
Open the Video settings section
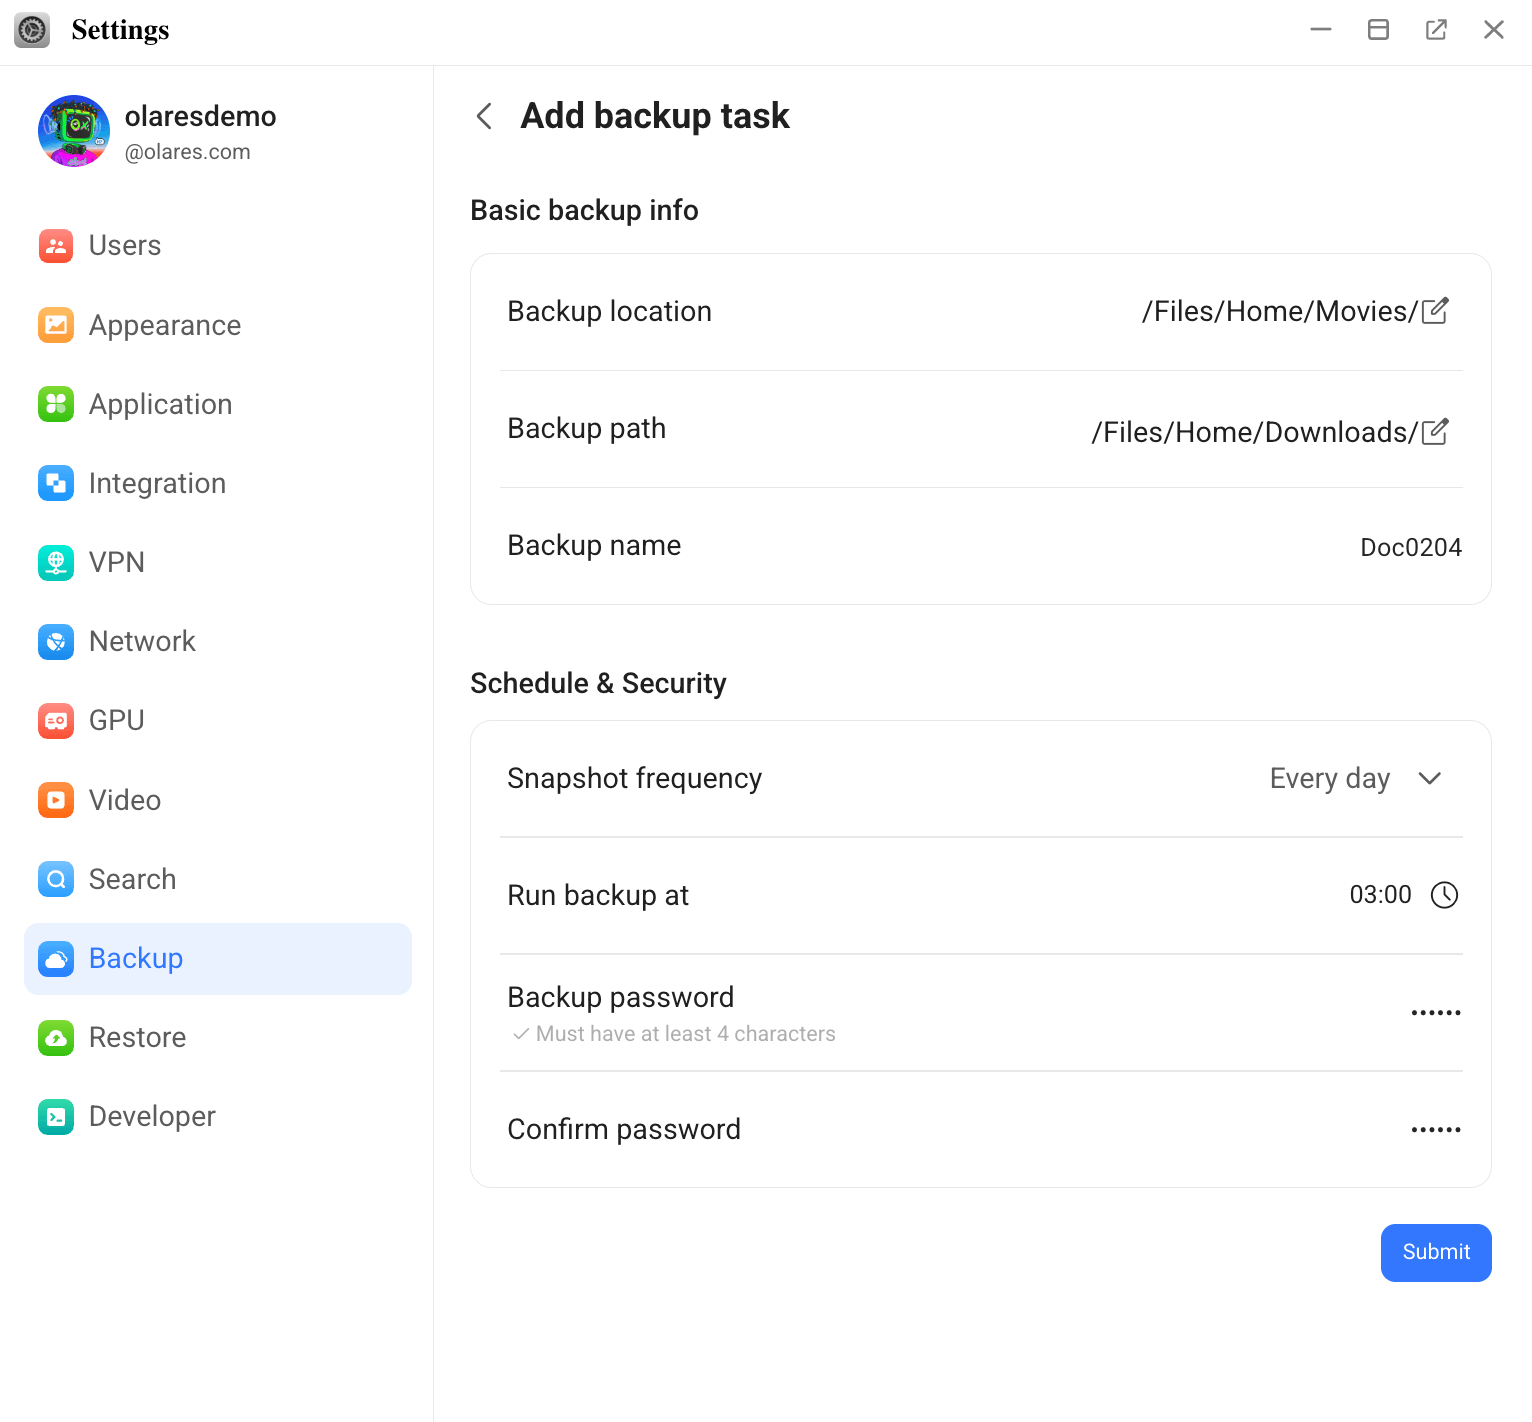point(56,800)
